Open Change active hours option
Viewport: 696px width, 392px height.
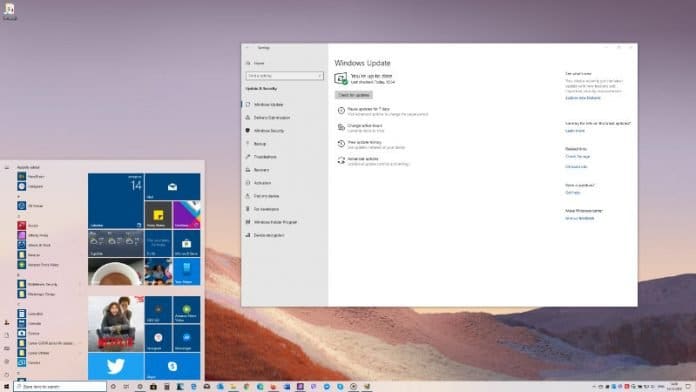coord(362,128)
